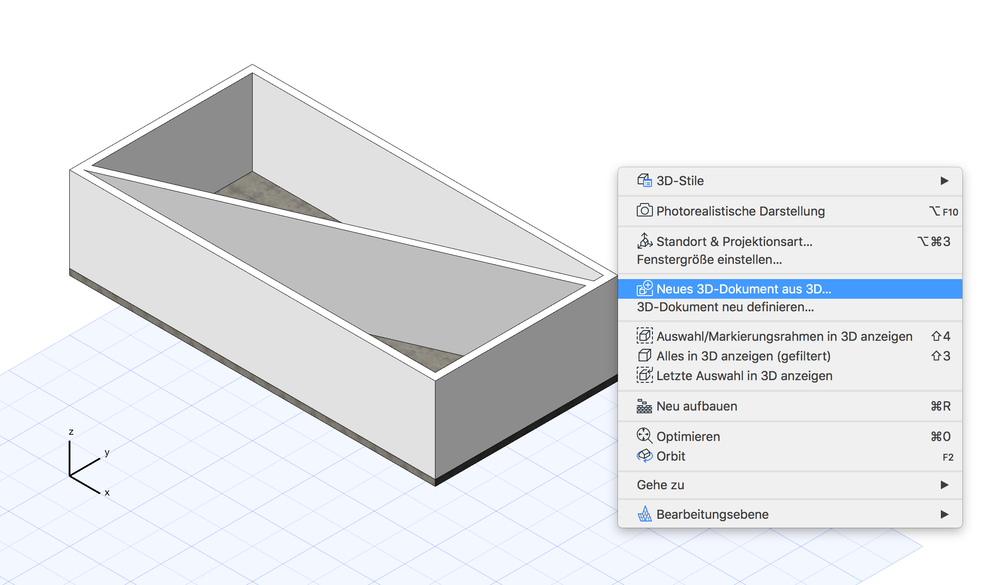The image size is (999, 585).
Task: Open the Gehe zu submenu
Action: point(790,485)
